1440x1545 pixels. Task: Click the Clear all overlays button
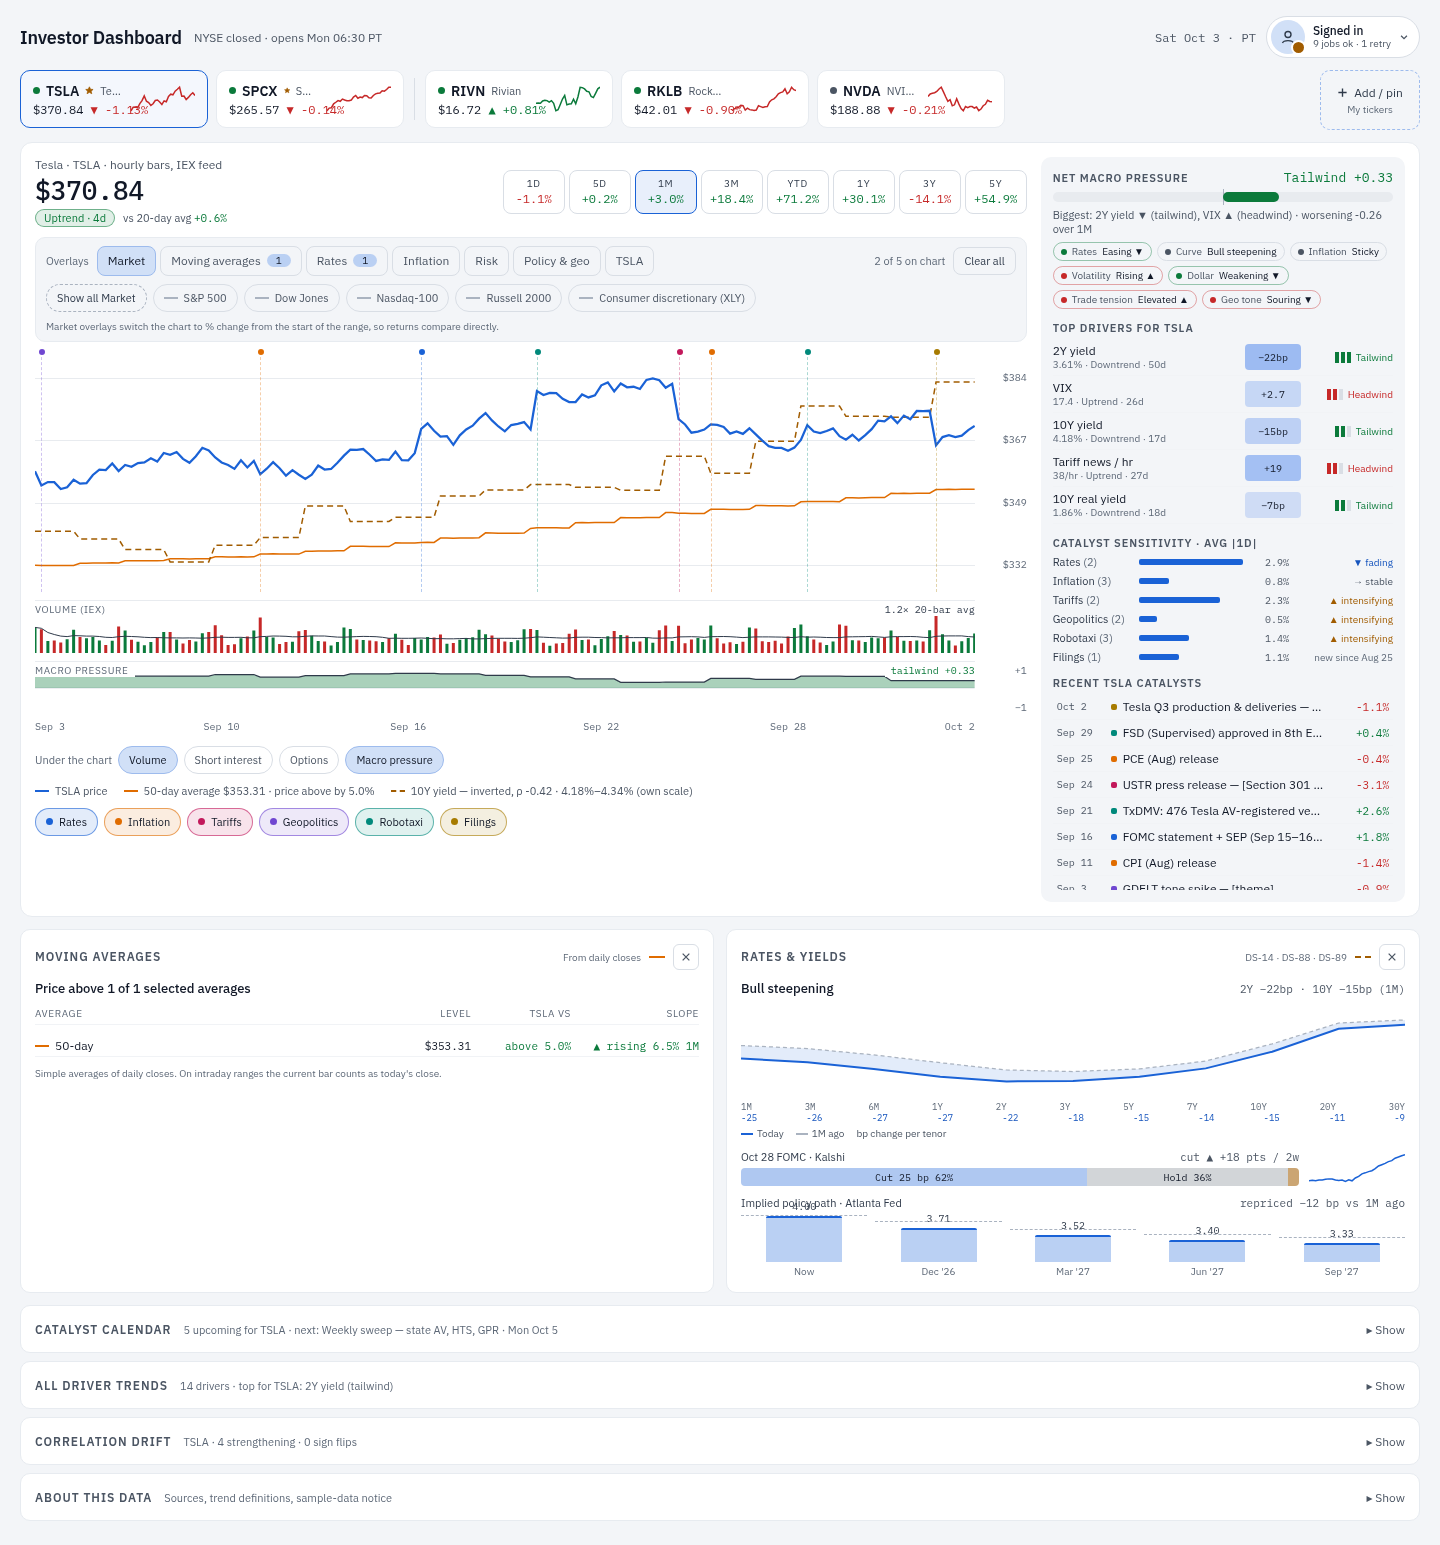click(984, 261)
